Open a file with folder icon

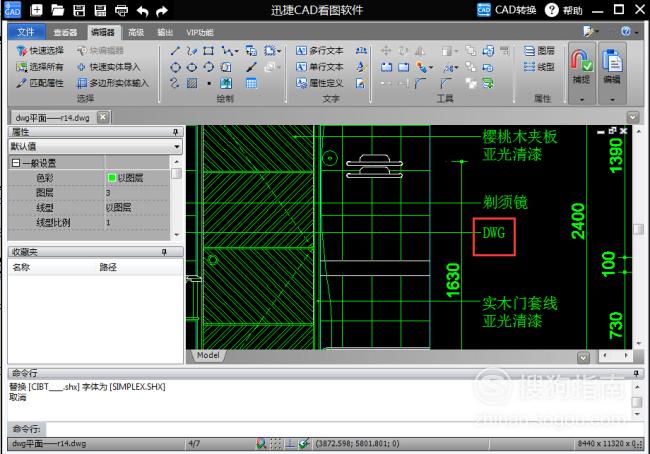[58, 10]
